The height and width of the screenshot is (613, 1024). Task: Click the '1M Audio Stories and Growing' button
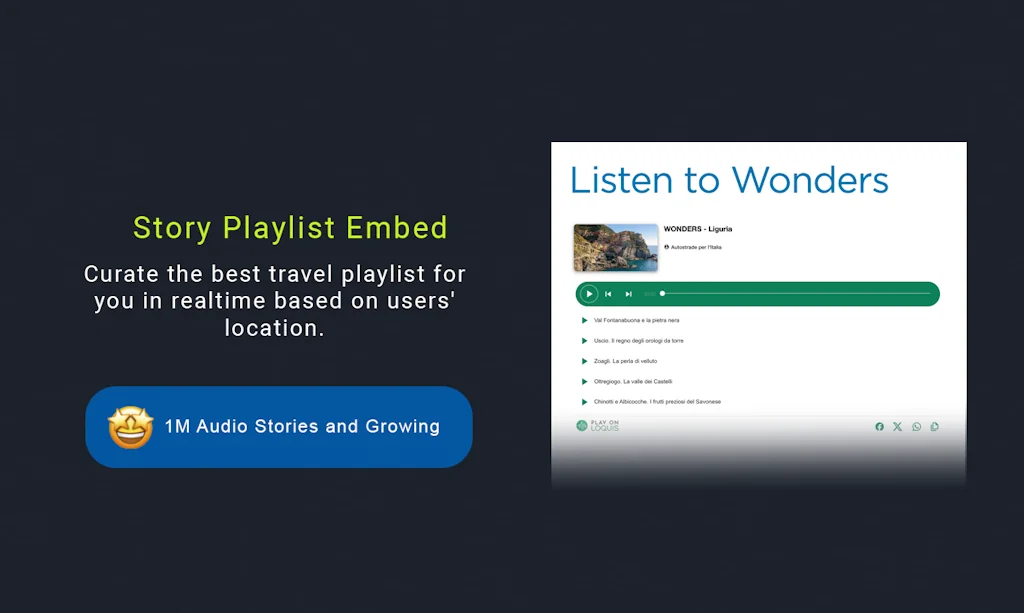click(278, 427)
